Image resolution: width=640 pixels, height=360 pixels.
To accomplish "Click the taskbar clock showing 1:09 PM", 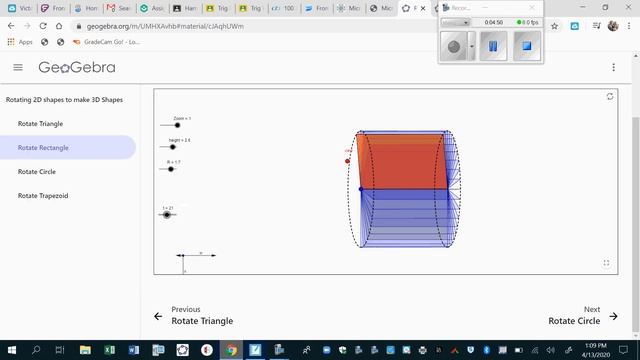I will [x=596, y=350].
